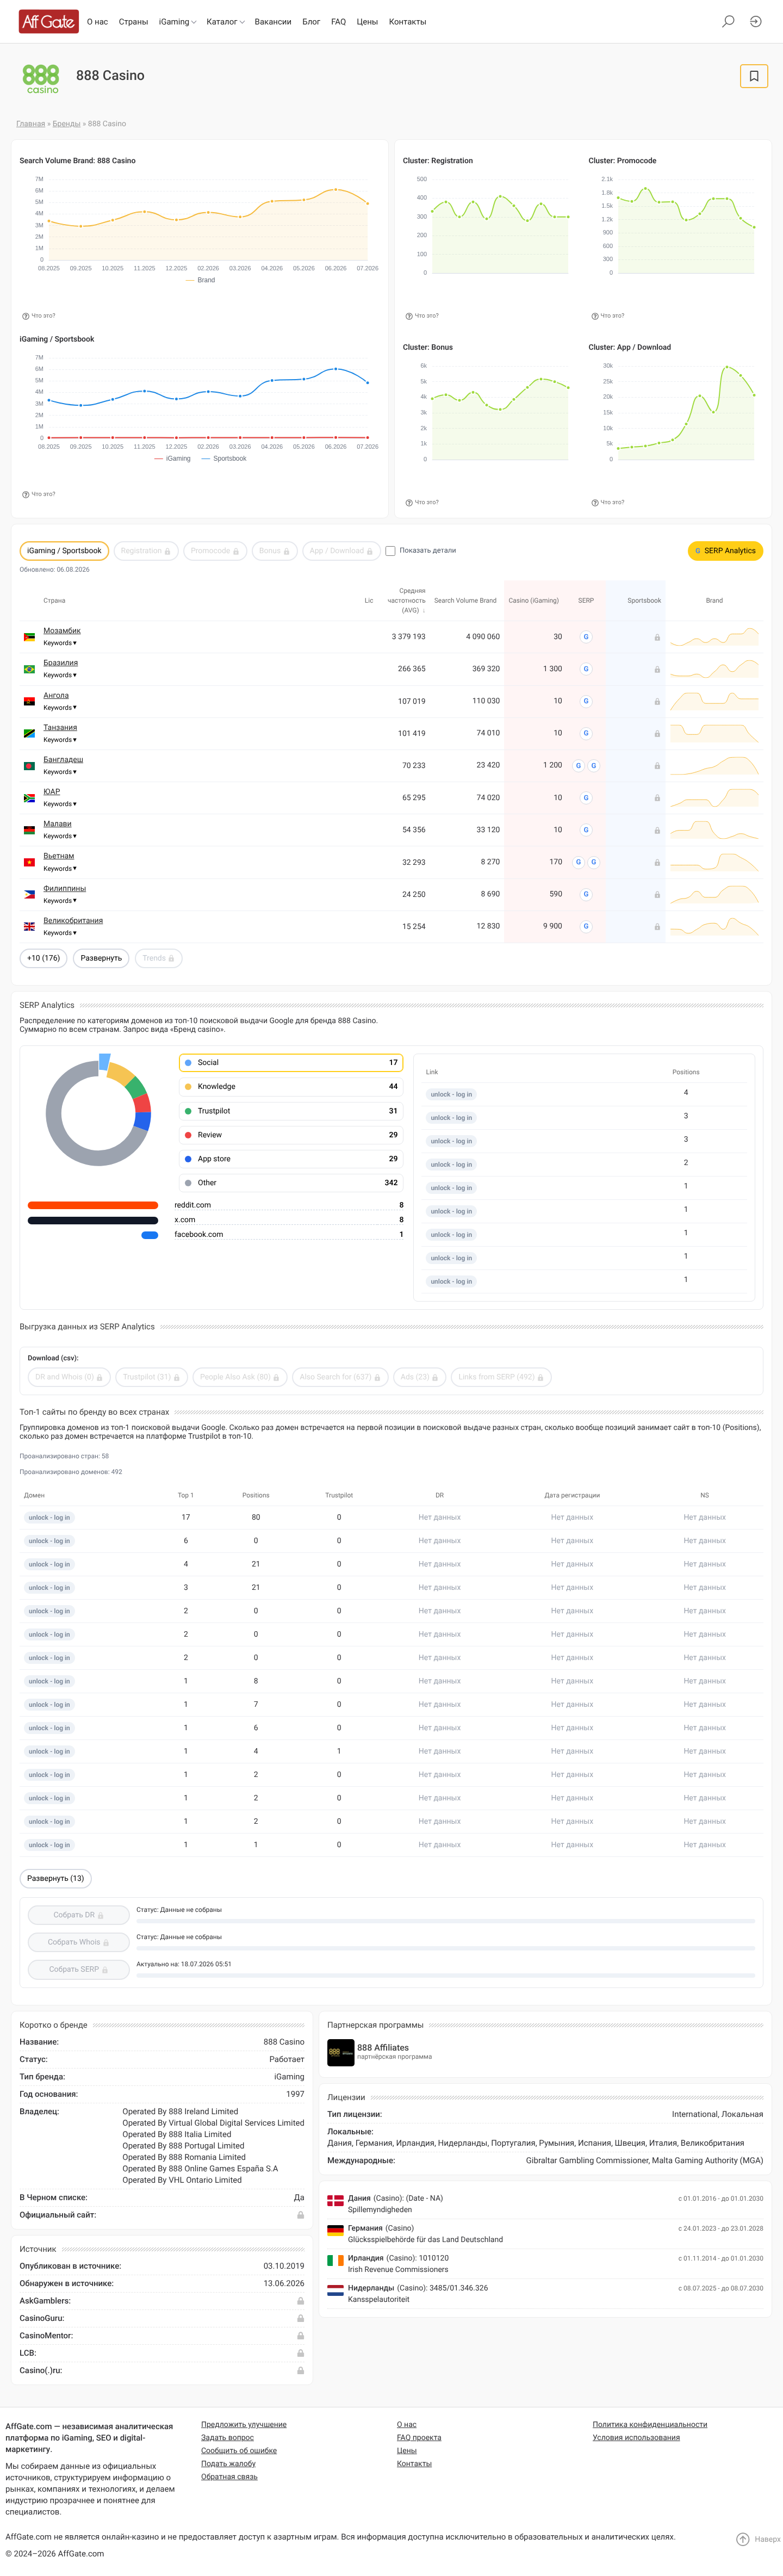Expand Keywords under Великобритания
This screenshot has width=783, height=2576.
(x=60, y=933)
